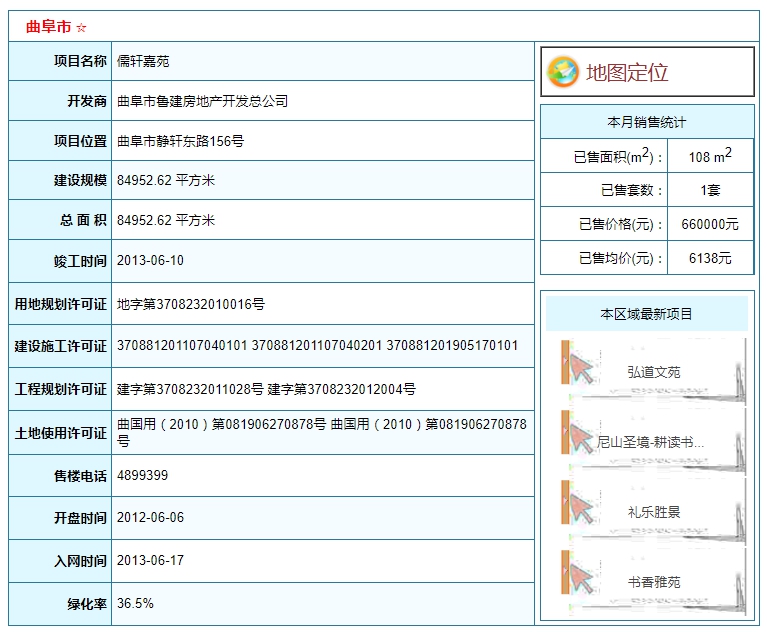Select sold units value 1套
The height and width of the screenshot is (632, 767).
coord(710,190)
